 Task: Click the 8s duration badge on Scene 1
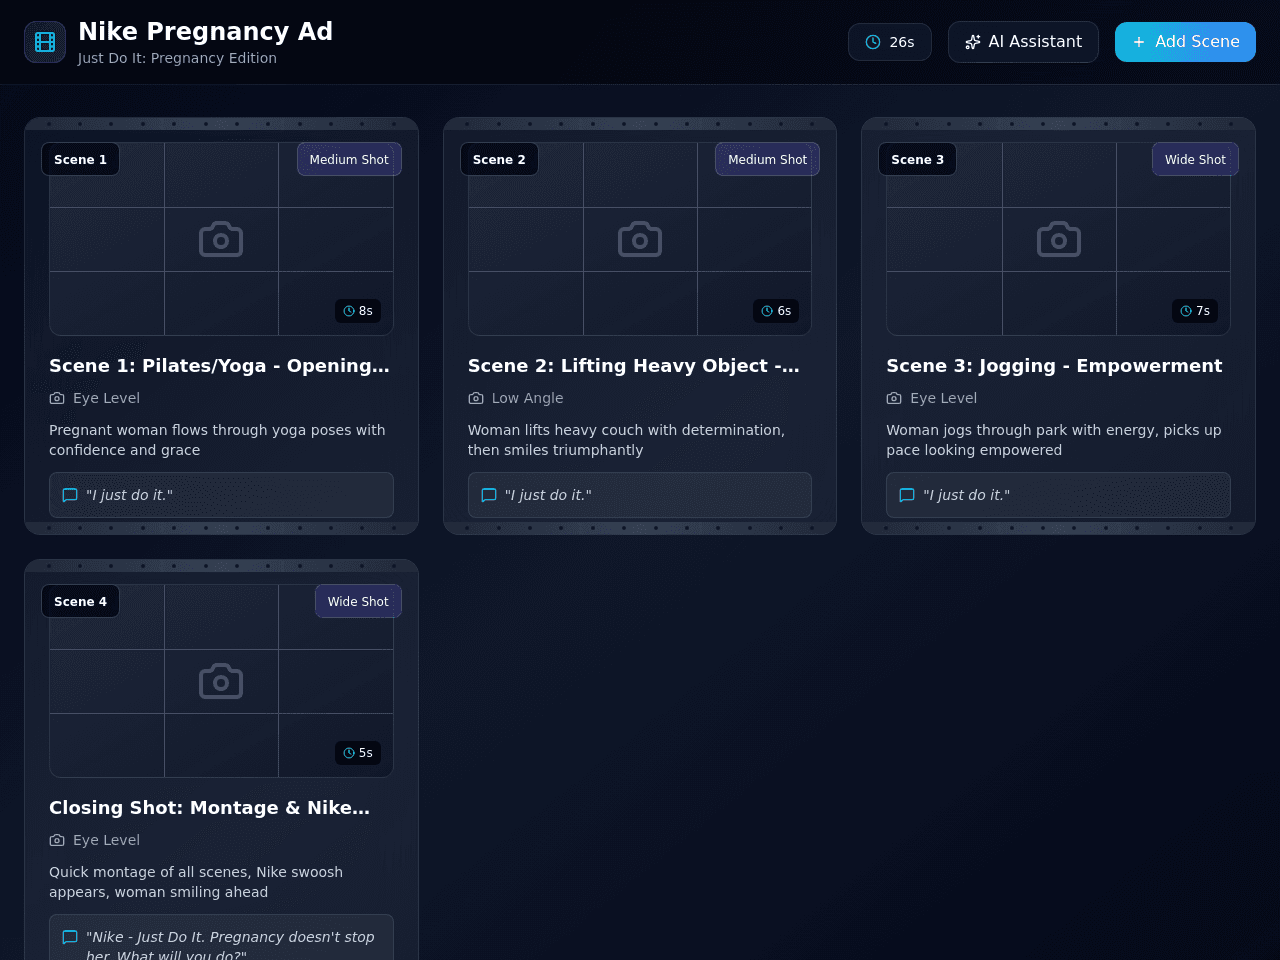click(358, 311)
